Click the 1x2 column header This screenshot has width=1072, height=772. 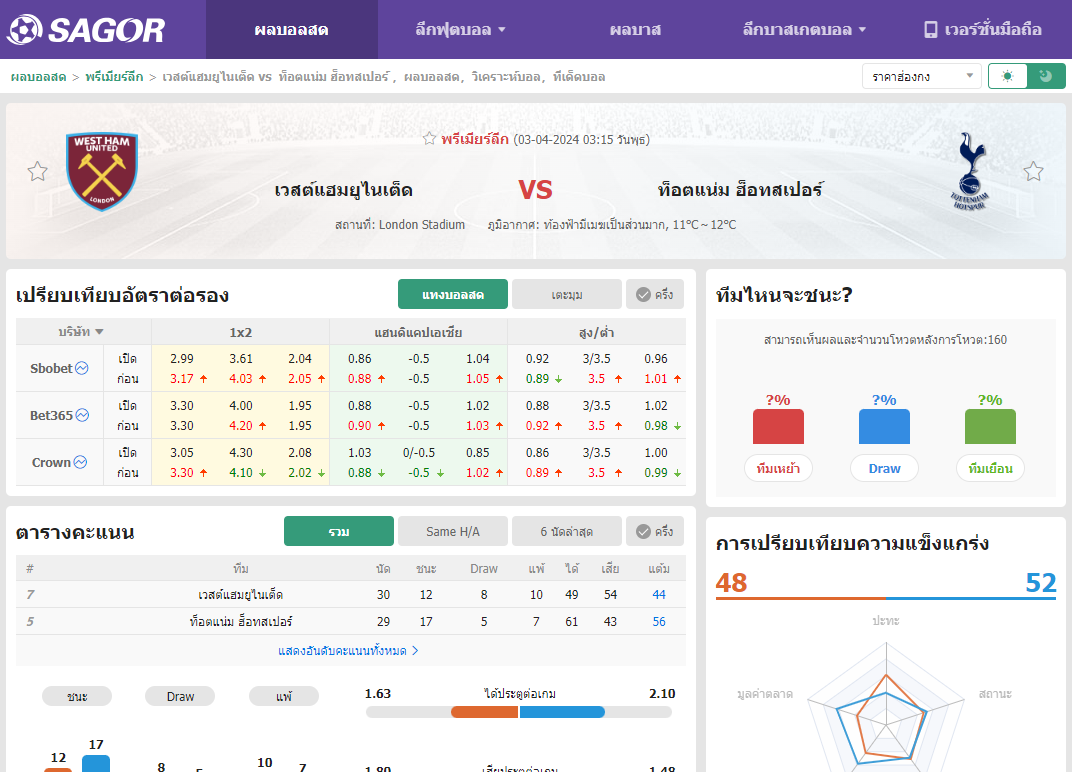[241, 332]
